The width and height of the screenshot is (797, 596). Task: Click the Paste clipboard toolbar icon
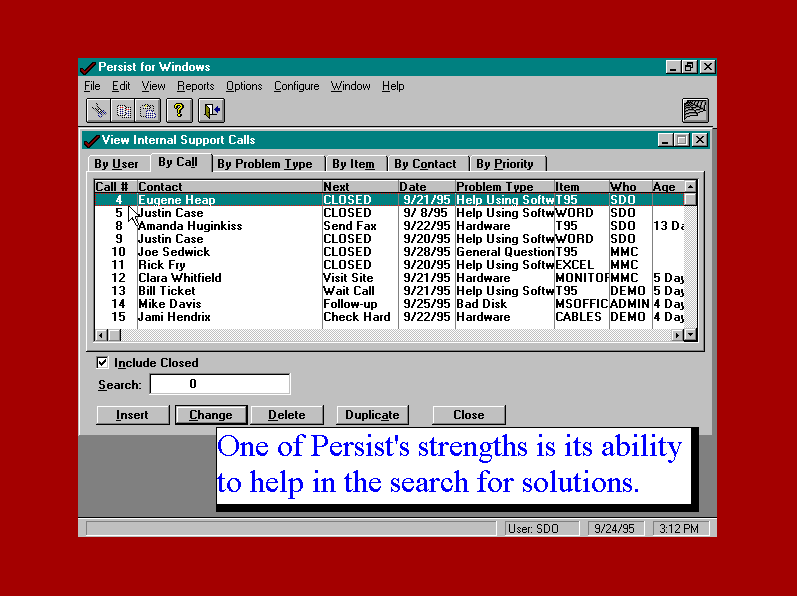(148, 110)
